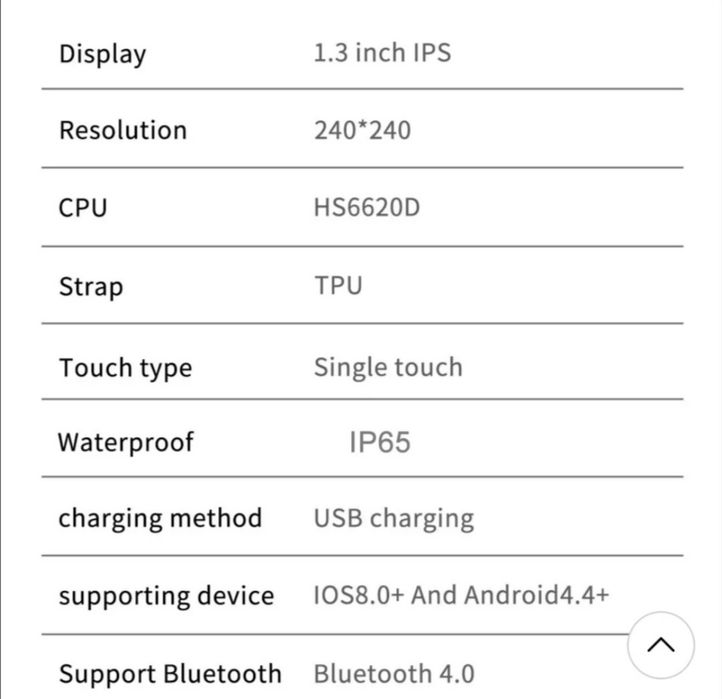The width and height of the screenshot is (722, 699).
Task: Click the CPU row label
Action: click(82, 208)
